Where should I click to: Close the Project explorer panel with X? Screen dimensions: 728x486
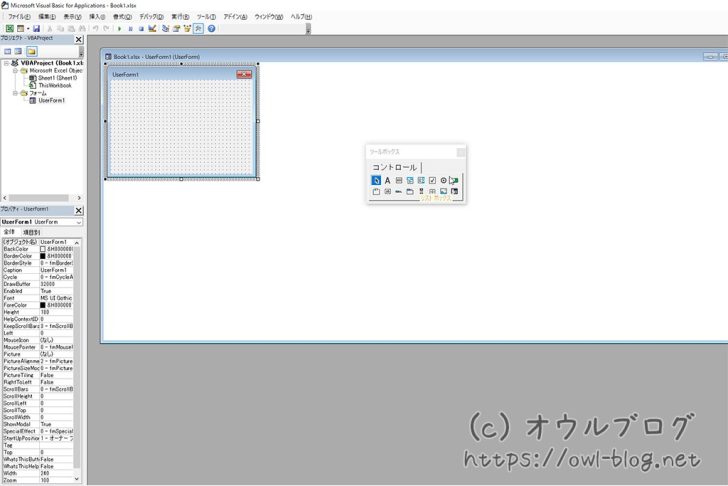click(79, 40)
